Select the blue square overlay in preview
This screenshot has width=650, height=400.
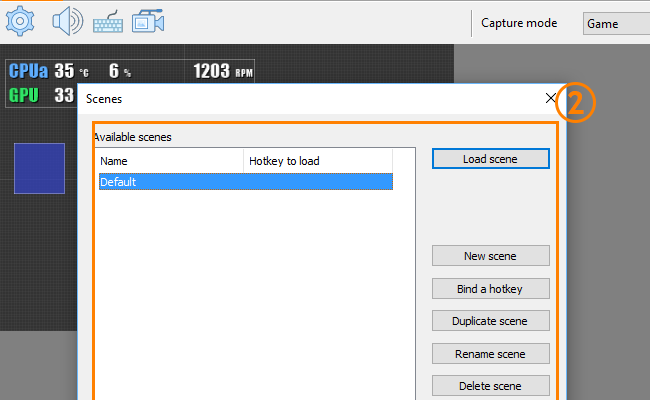tap(39, 168)
